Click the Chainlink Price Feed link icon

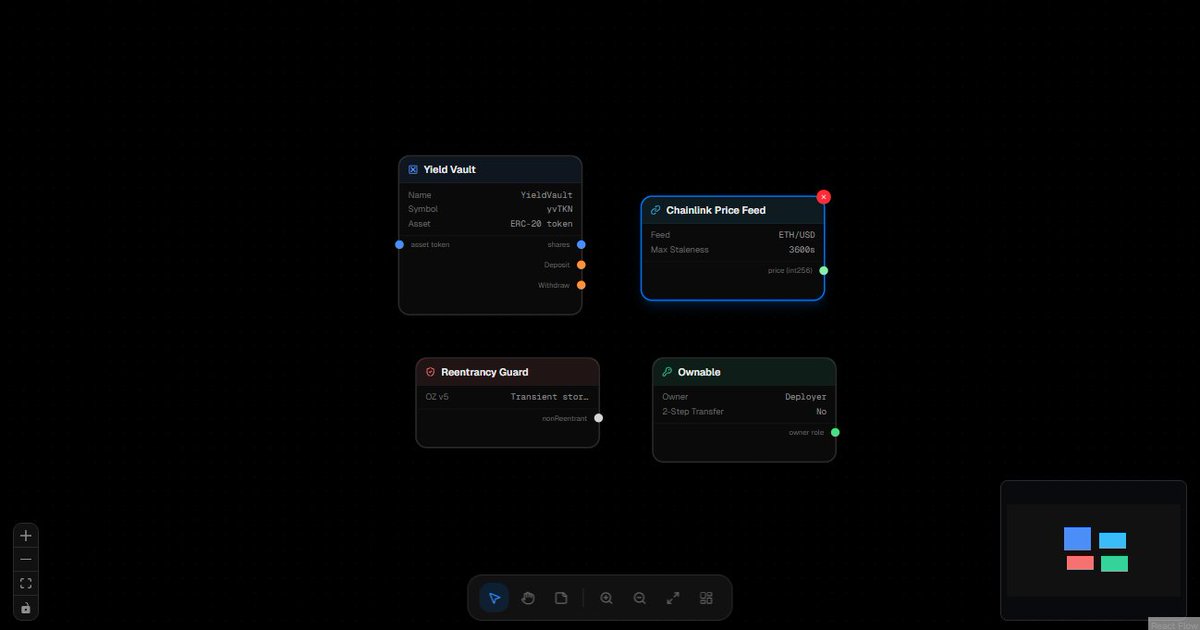pyautogui.click(x=656, y=211)
